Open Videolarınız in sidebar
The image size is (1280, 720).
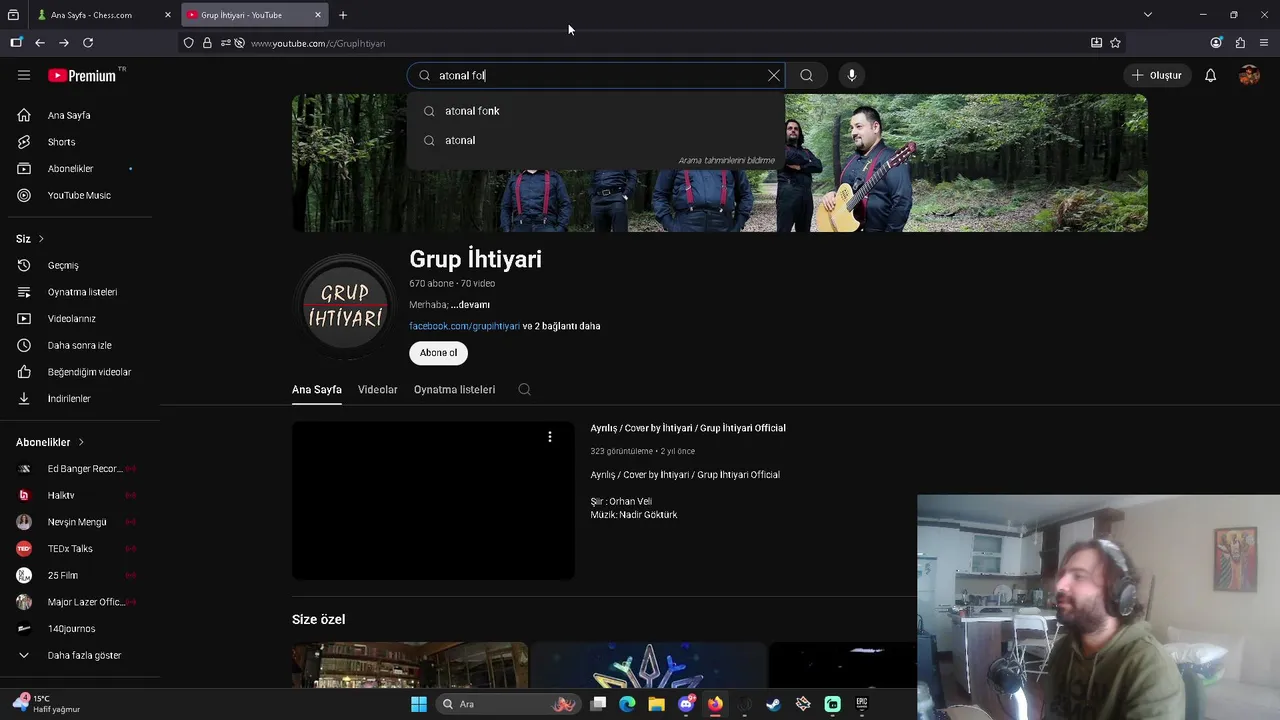click(80, 318)
